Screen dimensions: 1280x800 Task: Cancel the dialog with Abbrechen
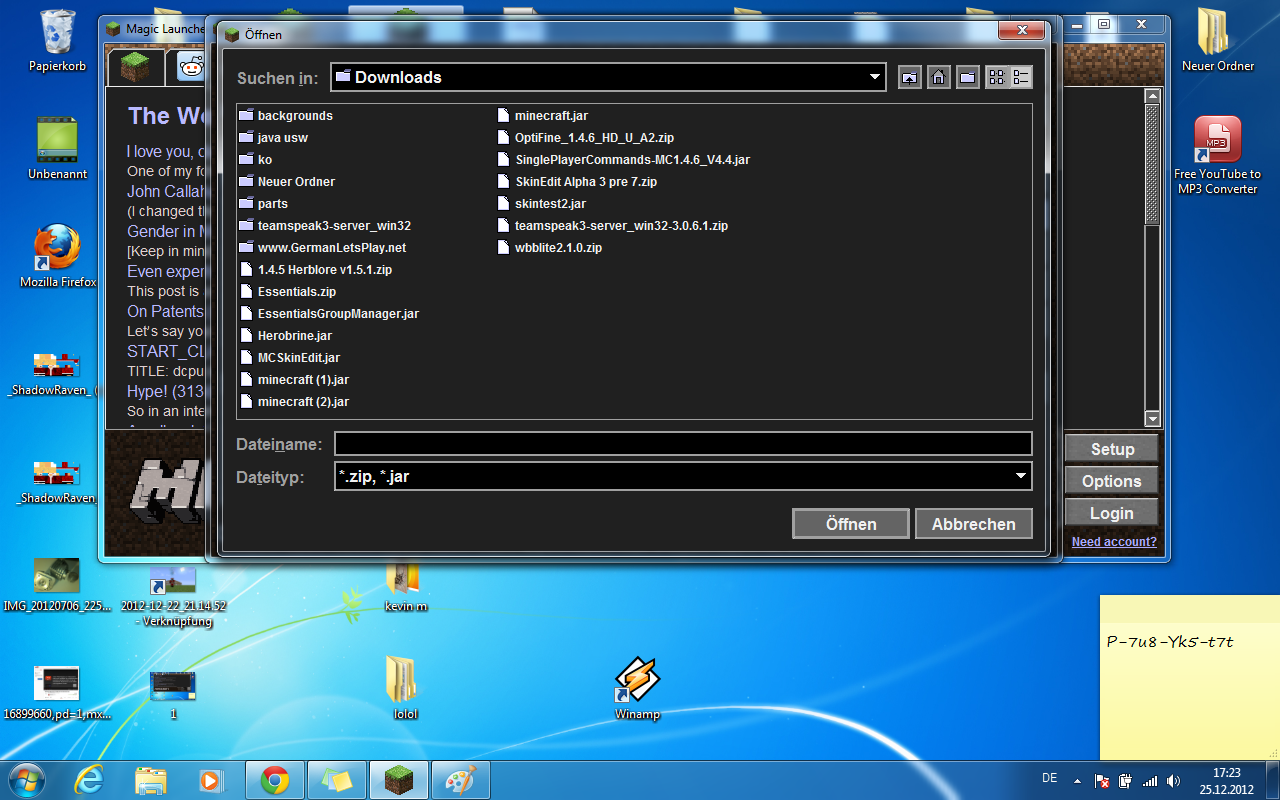pos(973,524)
